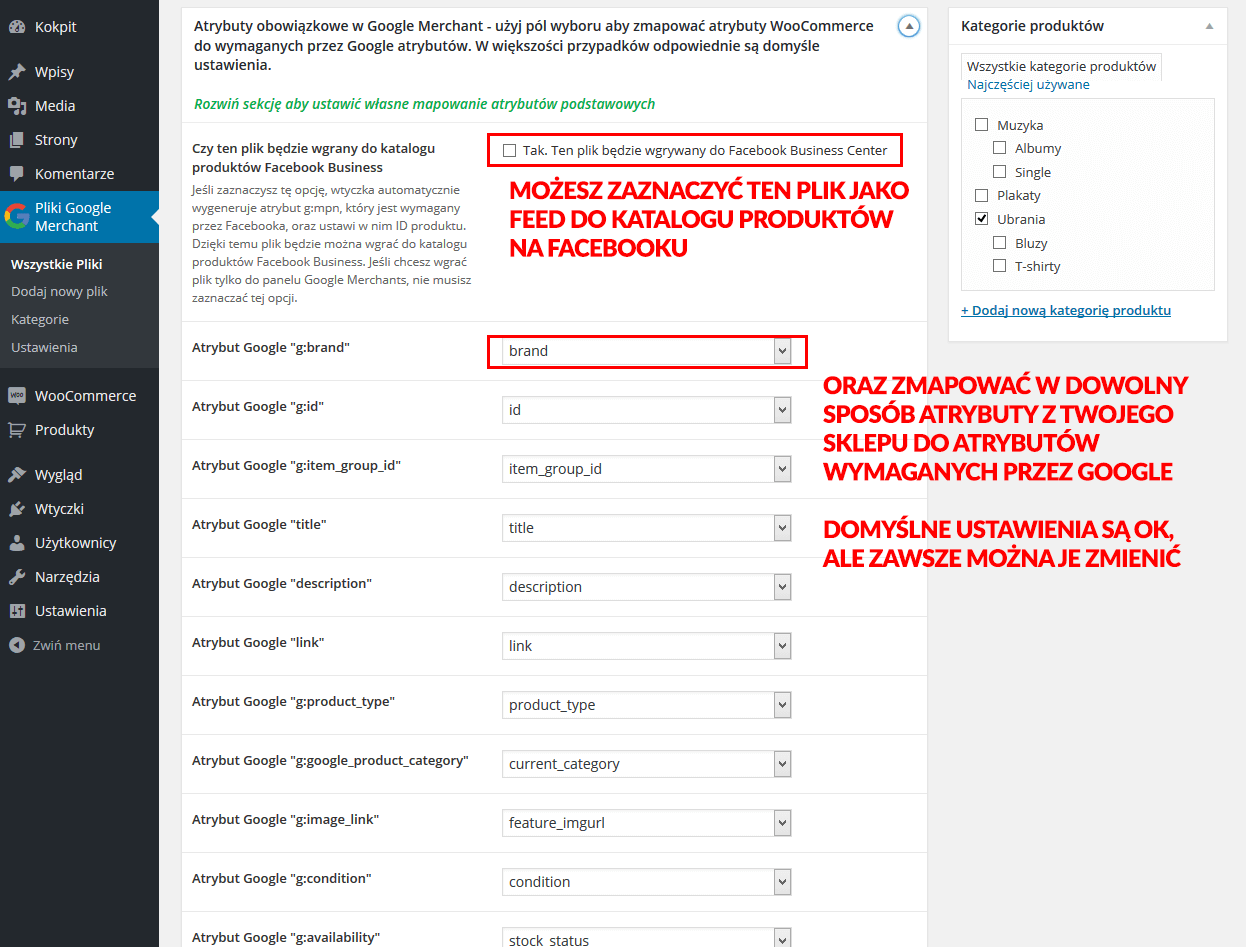Click the Wpisy pushpin icon
The image size is (1246, 947).
point(17,72)
